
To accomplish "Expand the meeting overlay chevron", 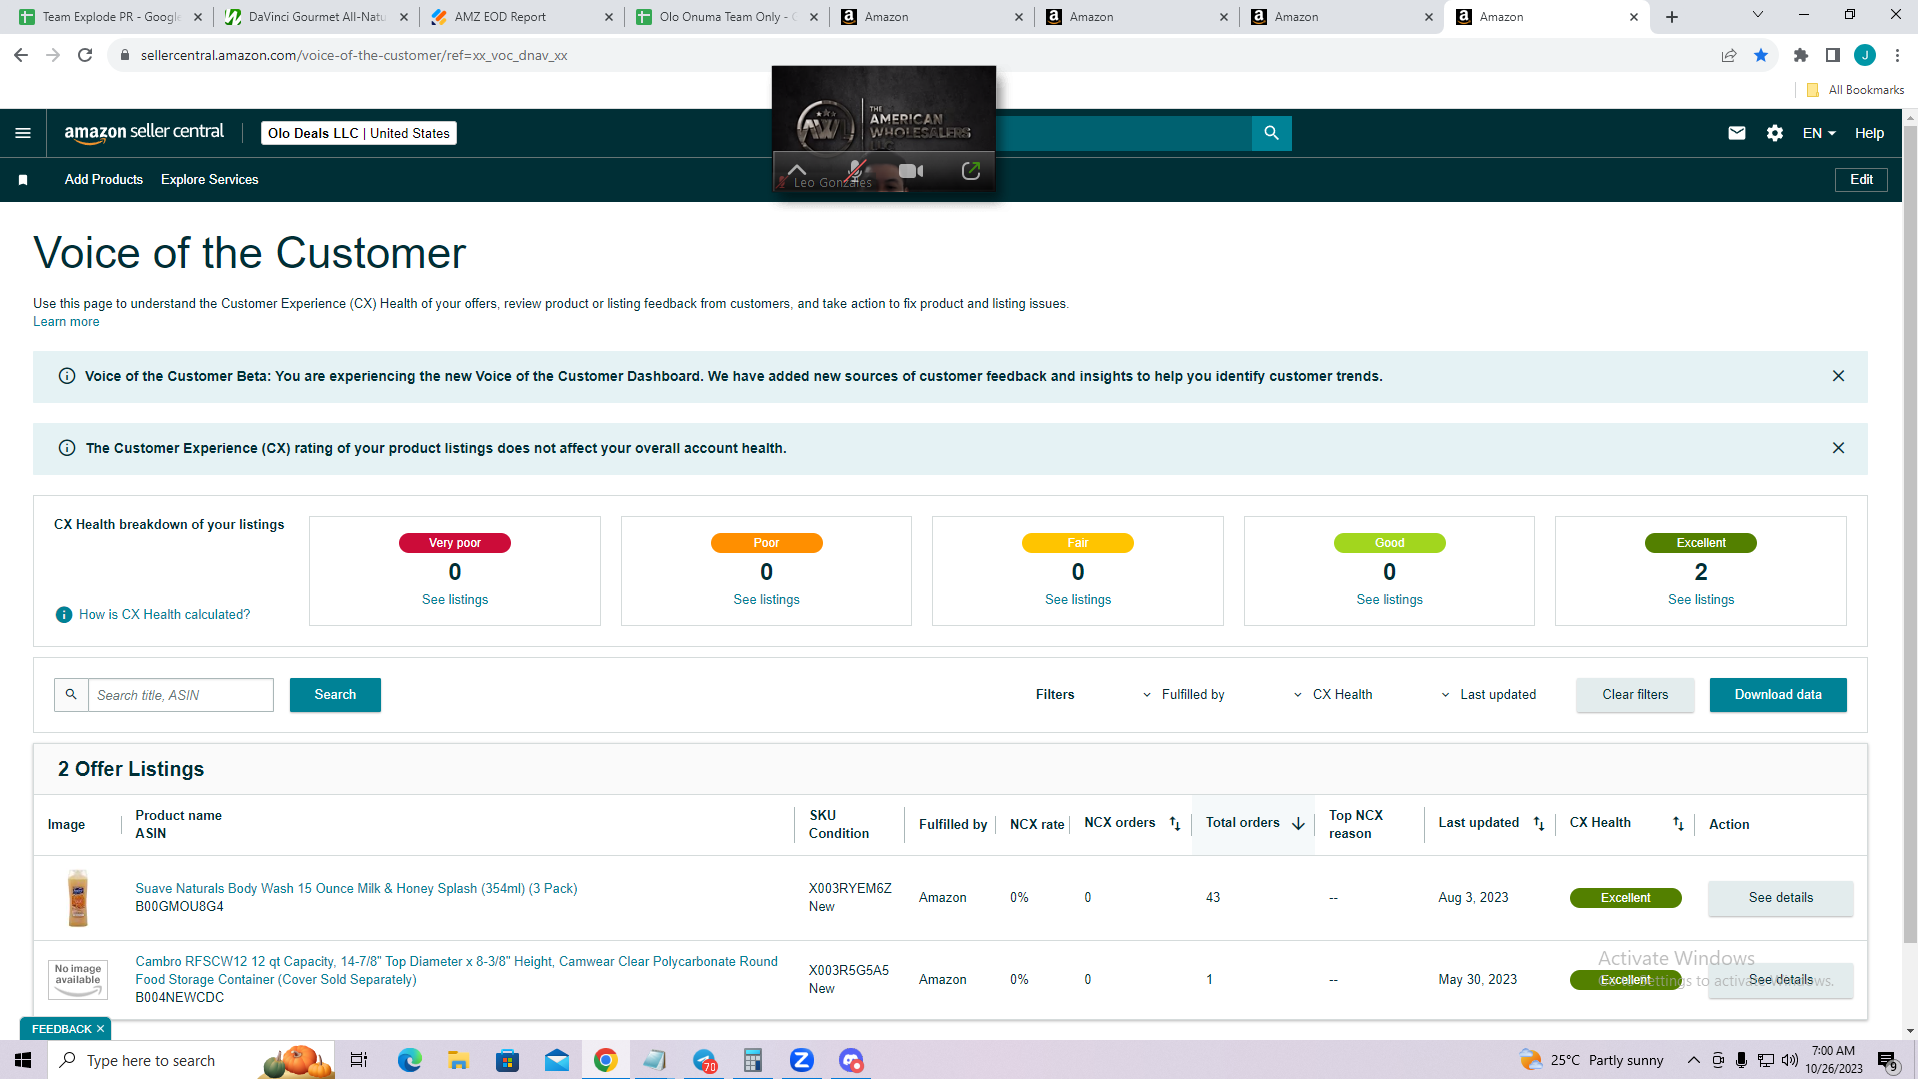I will click(797, 169).
